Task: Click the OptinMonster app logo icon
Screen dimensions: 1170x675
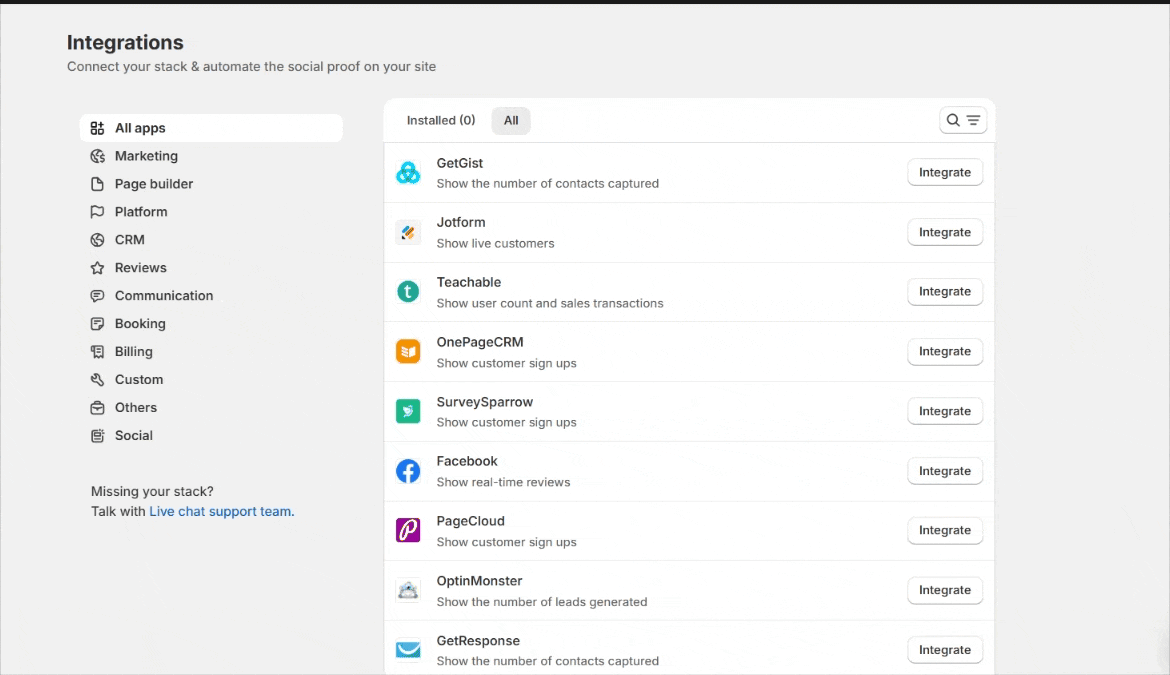Action: pyautogui.click(x=408, y=590)
